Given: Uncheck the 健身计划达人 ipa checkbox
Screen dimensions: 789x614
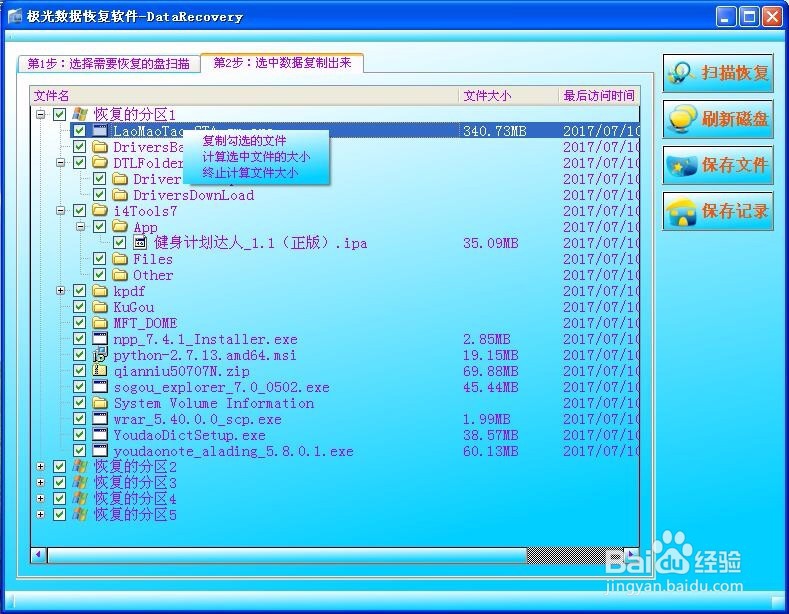Looking at the screenshot, I should coord(119,243).
